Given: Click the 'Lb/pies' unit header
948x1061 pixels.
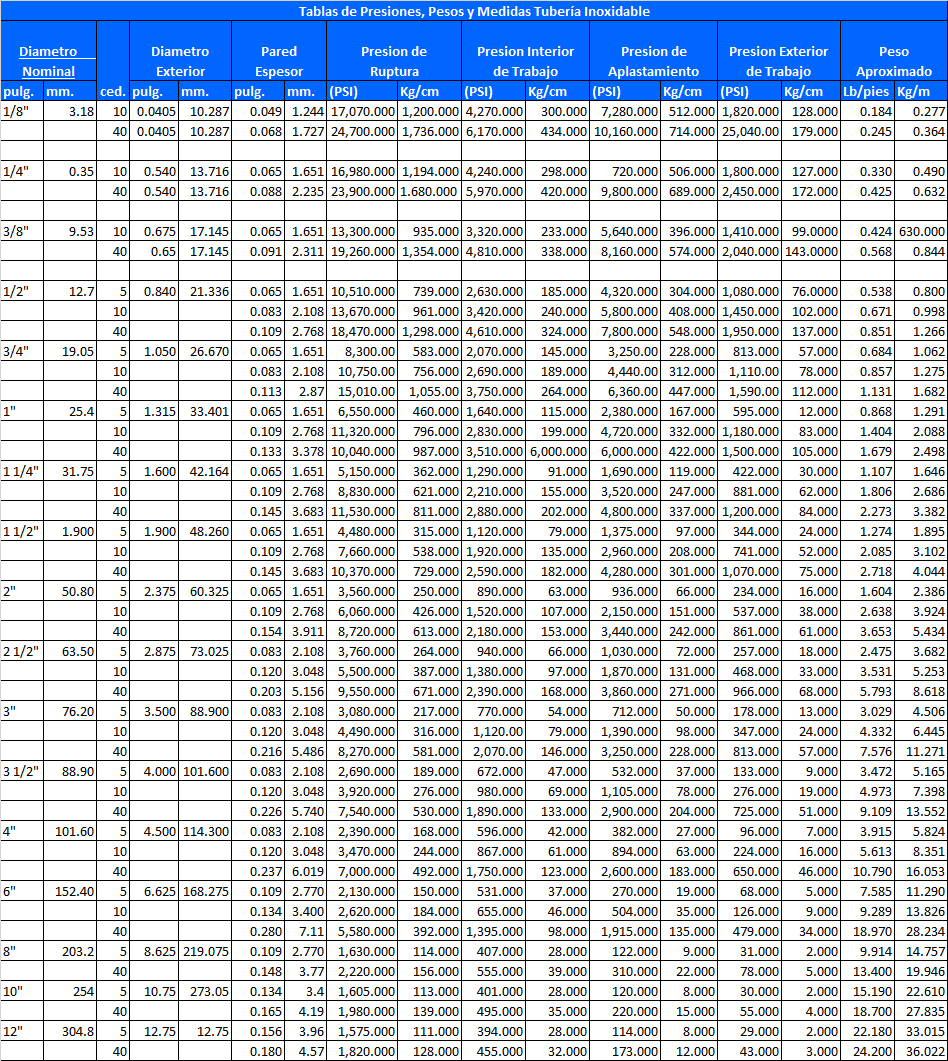Looking at the screenshot, I should point(866,91).
